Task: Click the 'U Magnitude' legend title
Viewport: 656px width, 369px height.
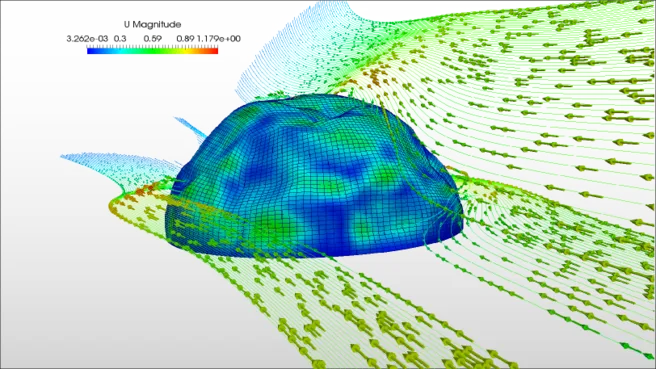Action: pyautogui.click(x=152, y=25)
